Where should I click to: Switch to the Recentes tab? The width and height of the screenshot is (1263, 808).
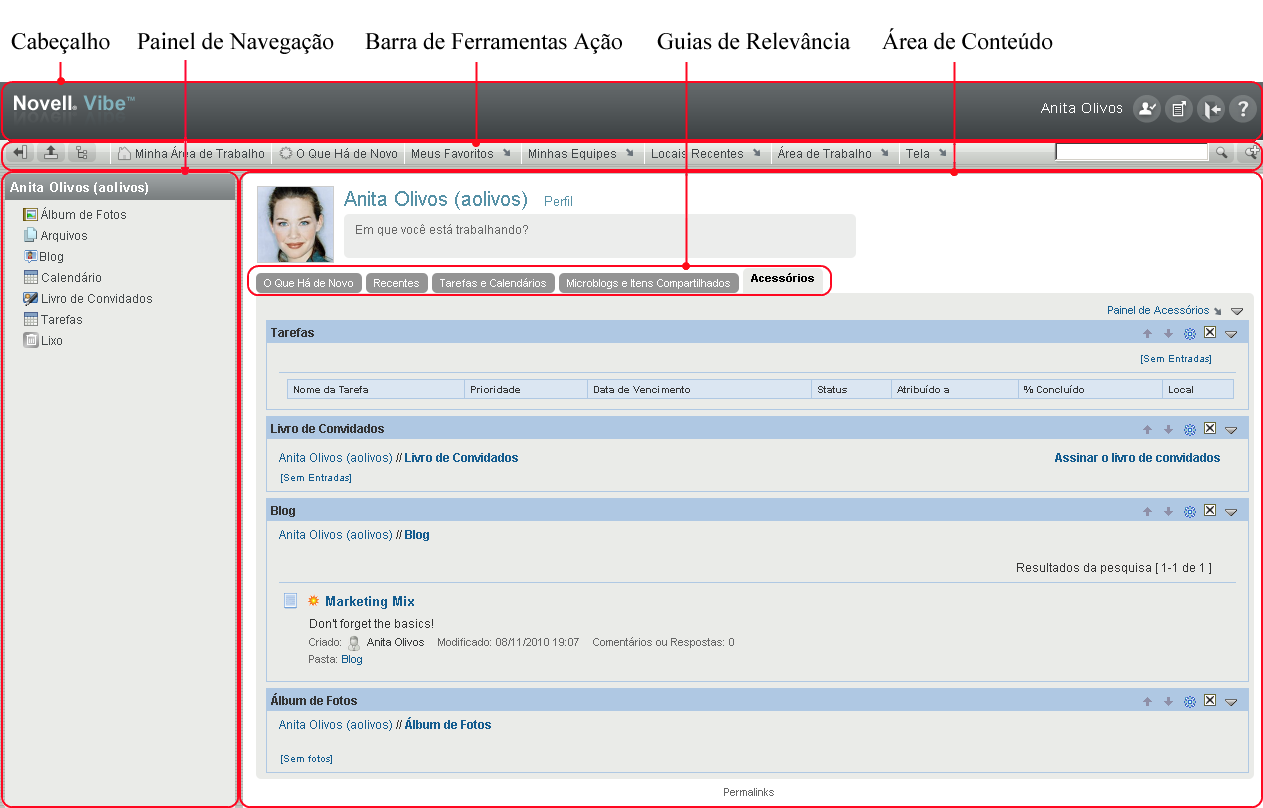(397, 282)
